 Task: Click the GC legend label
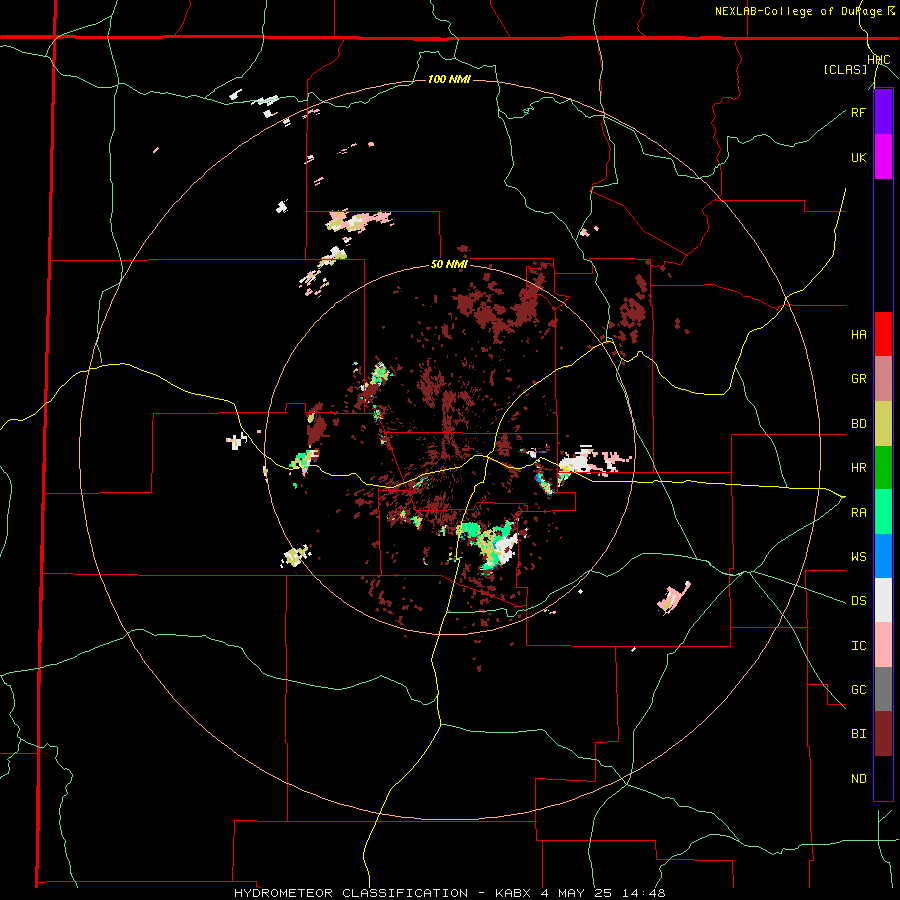[858, 690]
